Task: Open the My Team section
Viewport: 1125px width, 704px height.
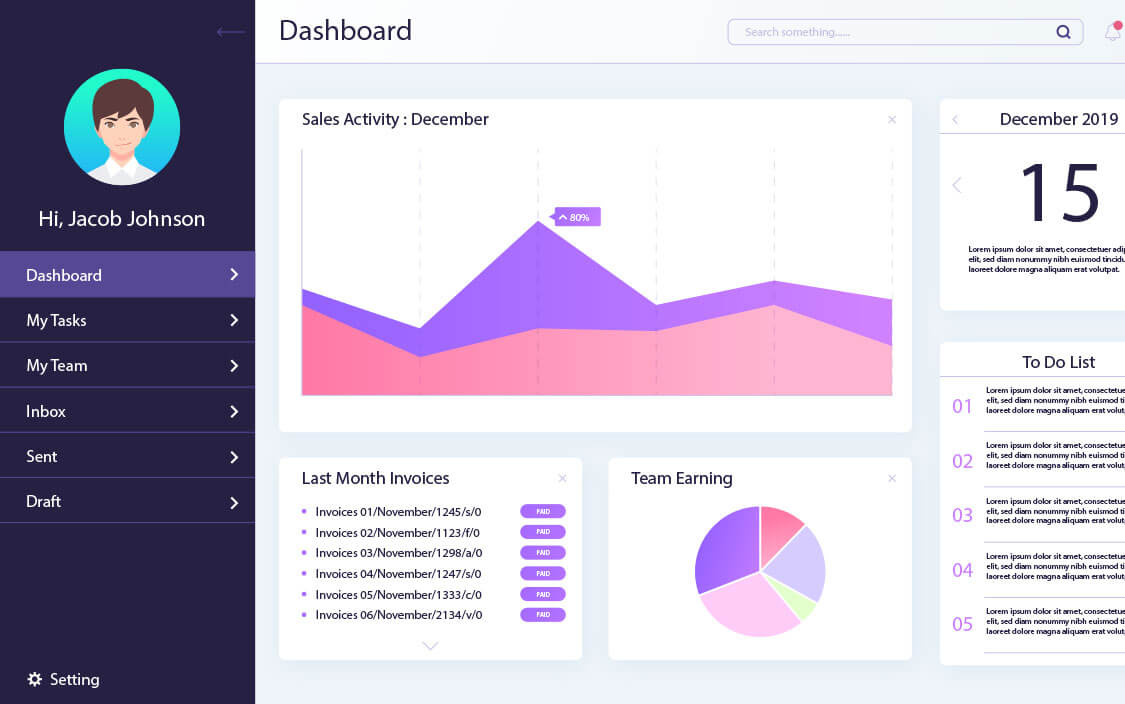Action: (x=57, y=365)
